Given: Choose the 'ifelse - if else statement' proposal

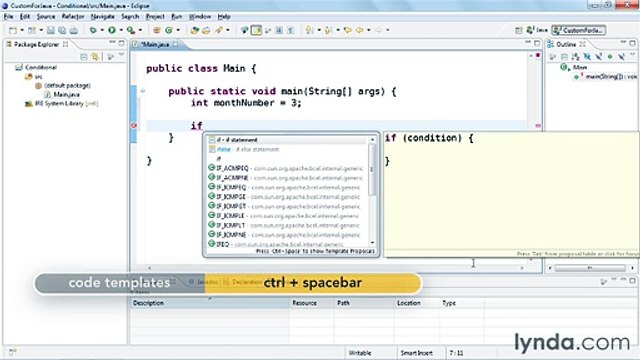Looking at the screenshot, I should point(287,149).
